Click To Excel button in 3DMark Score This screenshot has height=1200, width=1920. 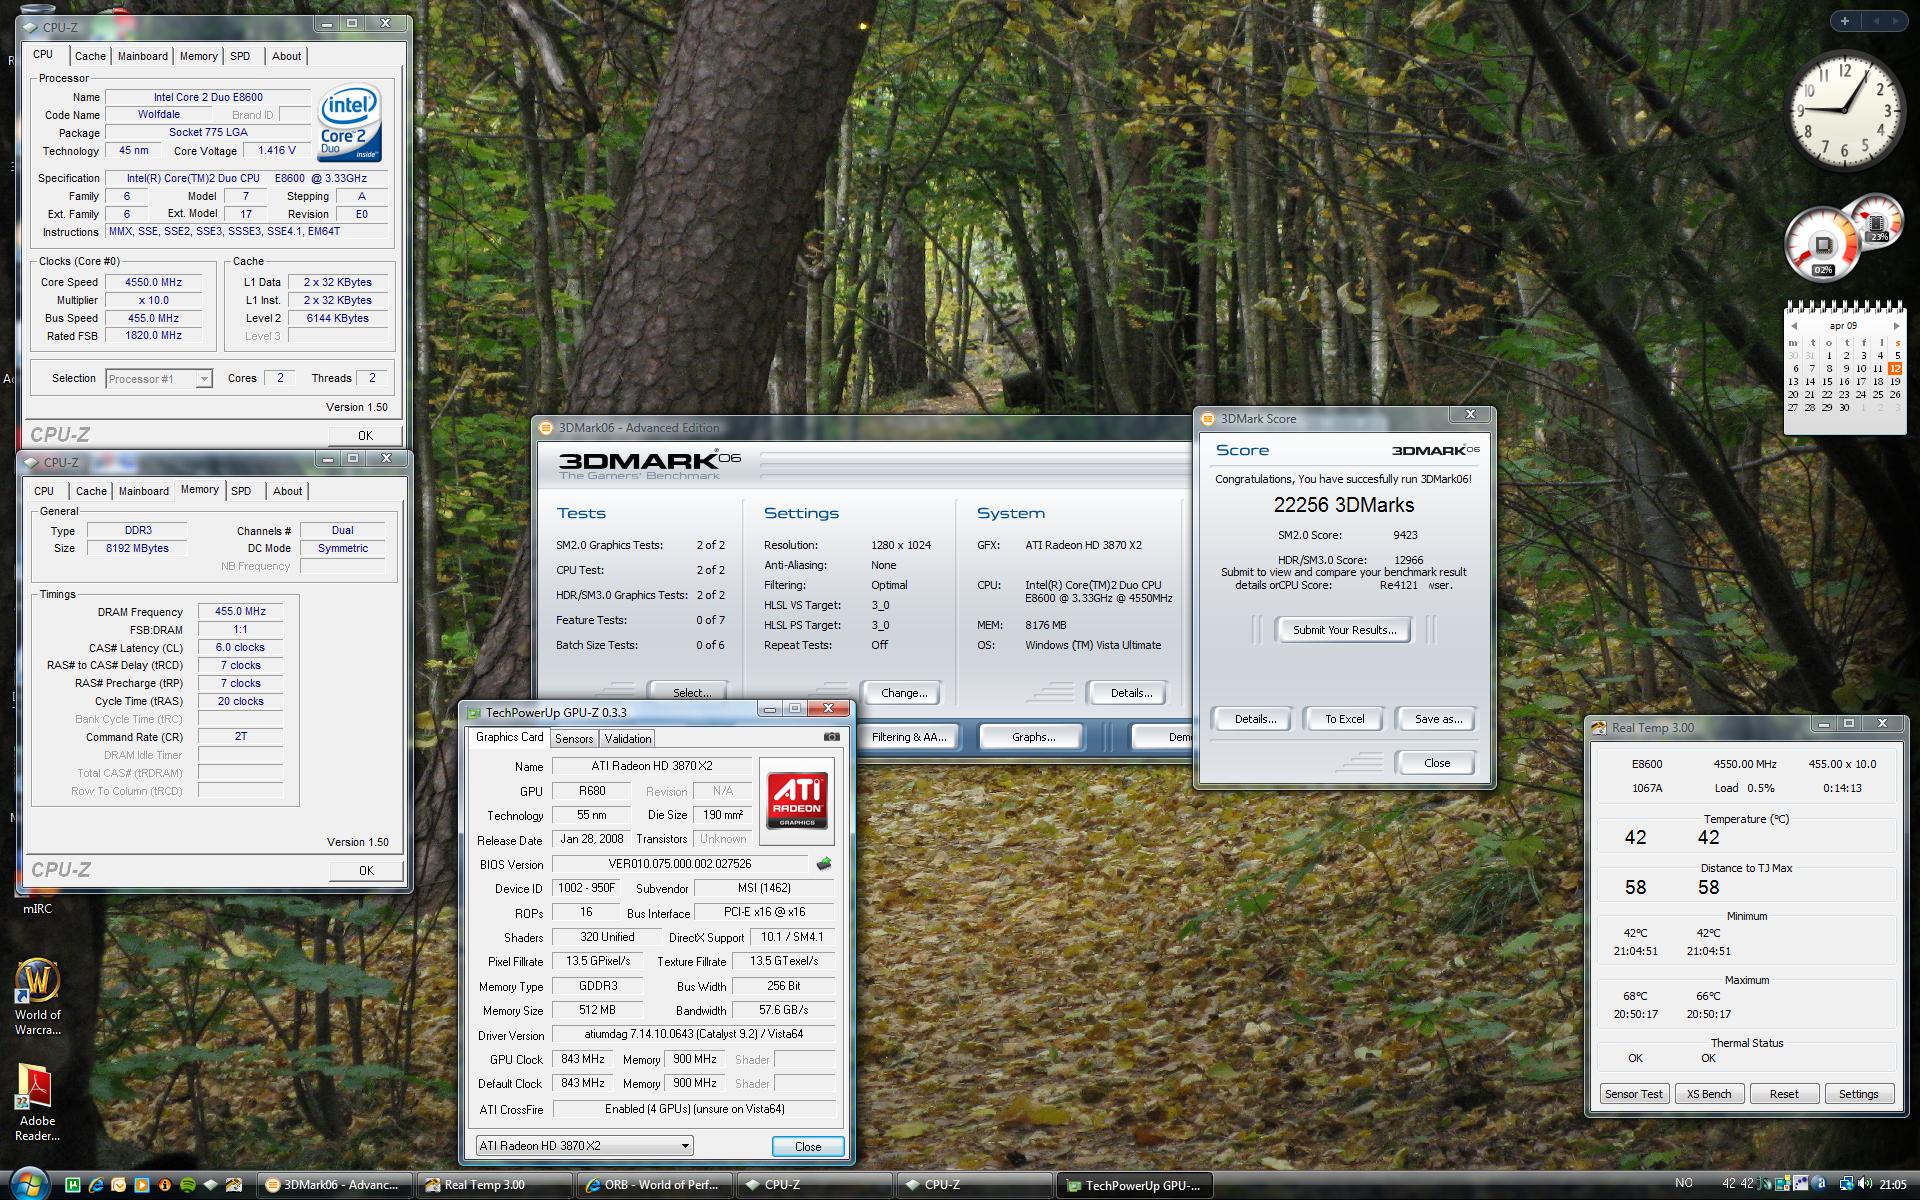1344,719
